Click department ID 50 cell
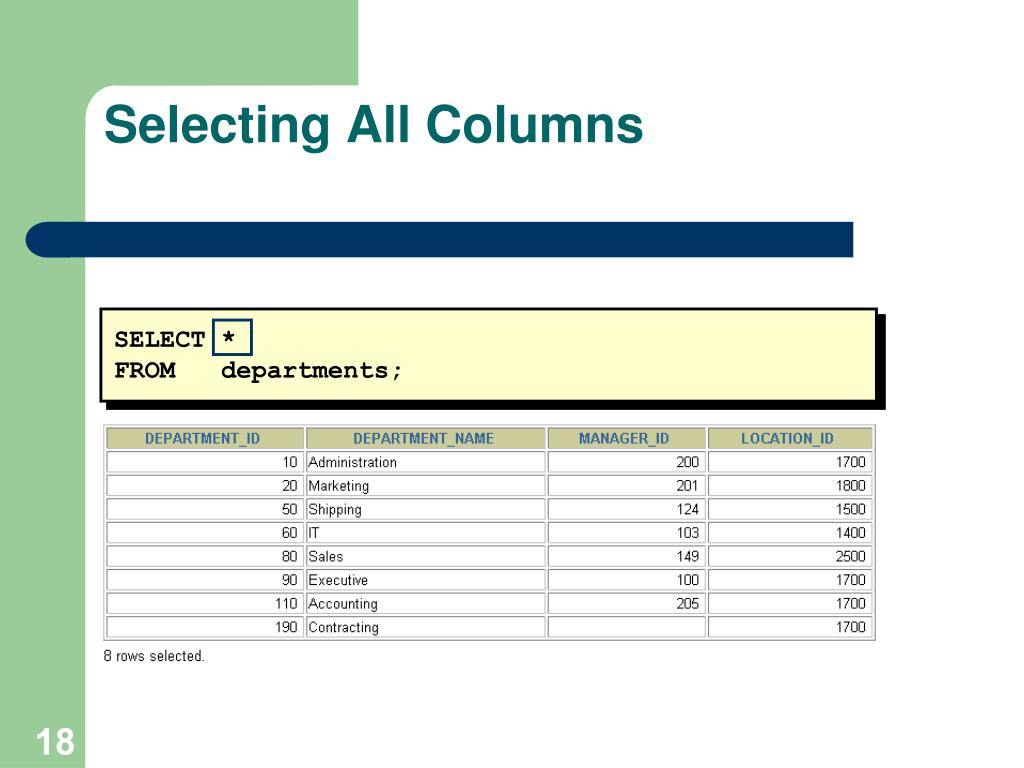 (x=204, y=509)
